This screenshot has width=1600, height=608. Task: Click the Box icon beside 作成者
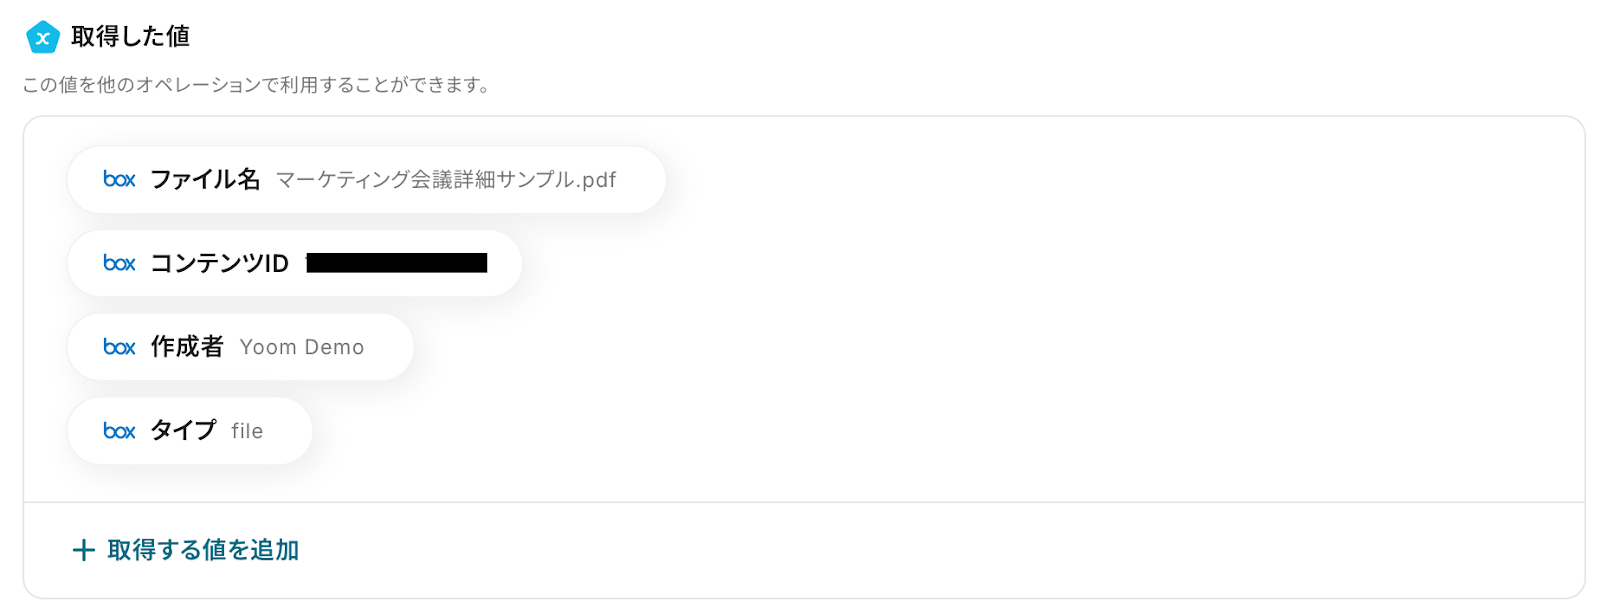tap(119, 347)
